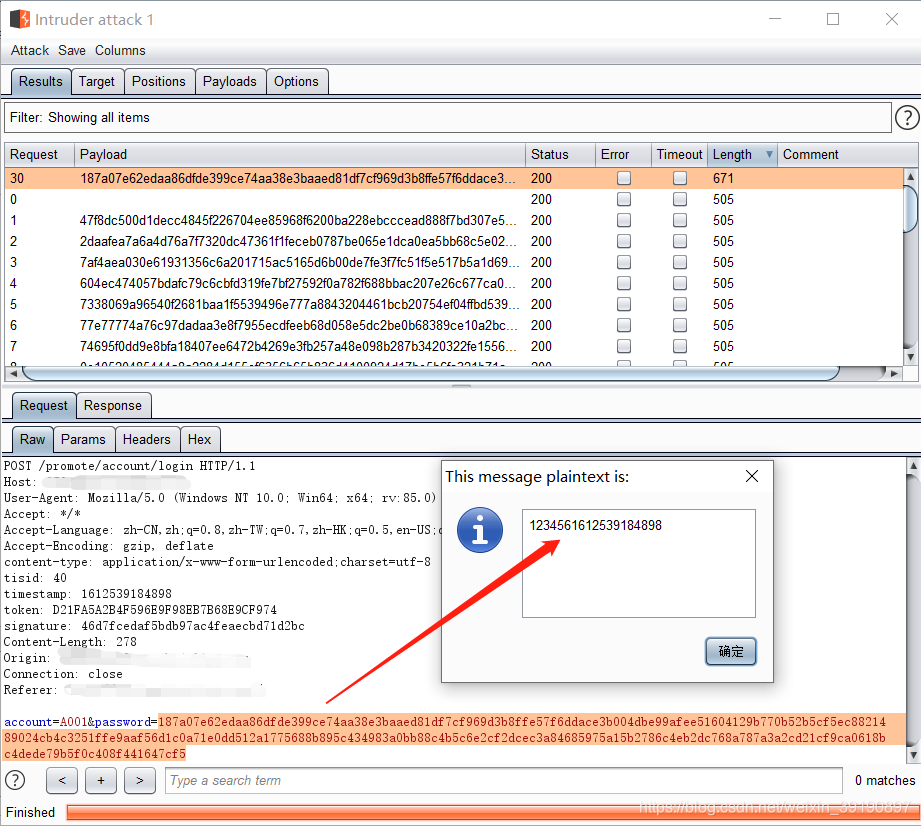This screenshot has height=826, width=921.
Task: Toggle Error checkbox for request 2
Action: point(624,241)
